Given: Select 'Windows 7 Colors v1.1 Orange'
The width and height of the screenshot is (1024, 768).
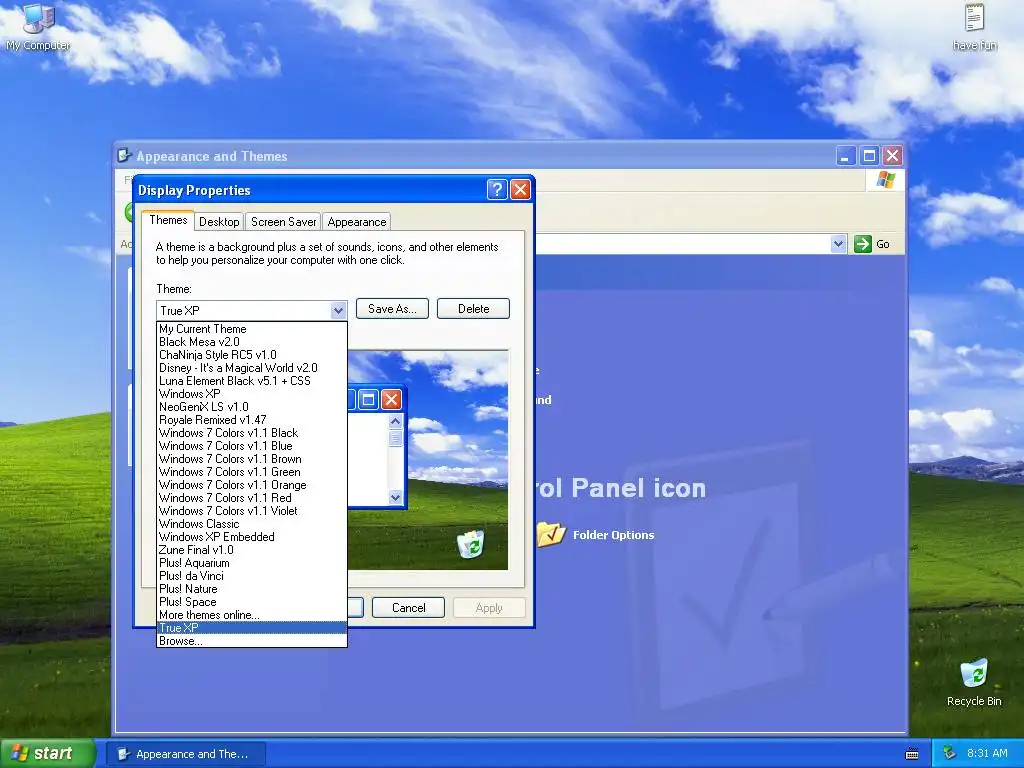Looking at the screenshot, I should pyautogui.click(x=251, y=485).
